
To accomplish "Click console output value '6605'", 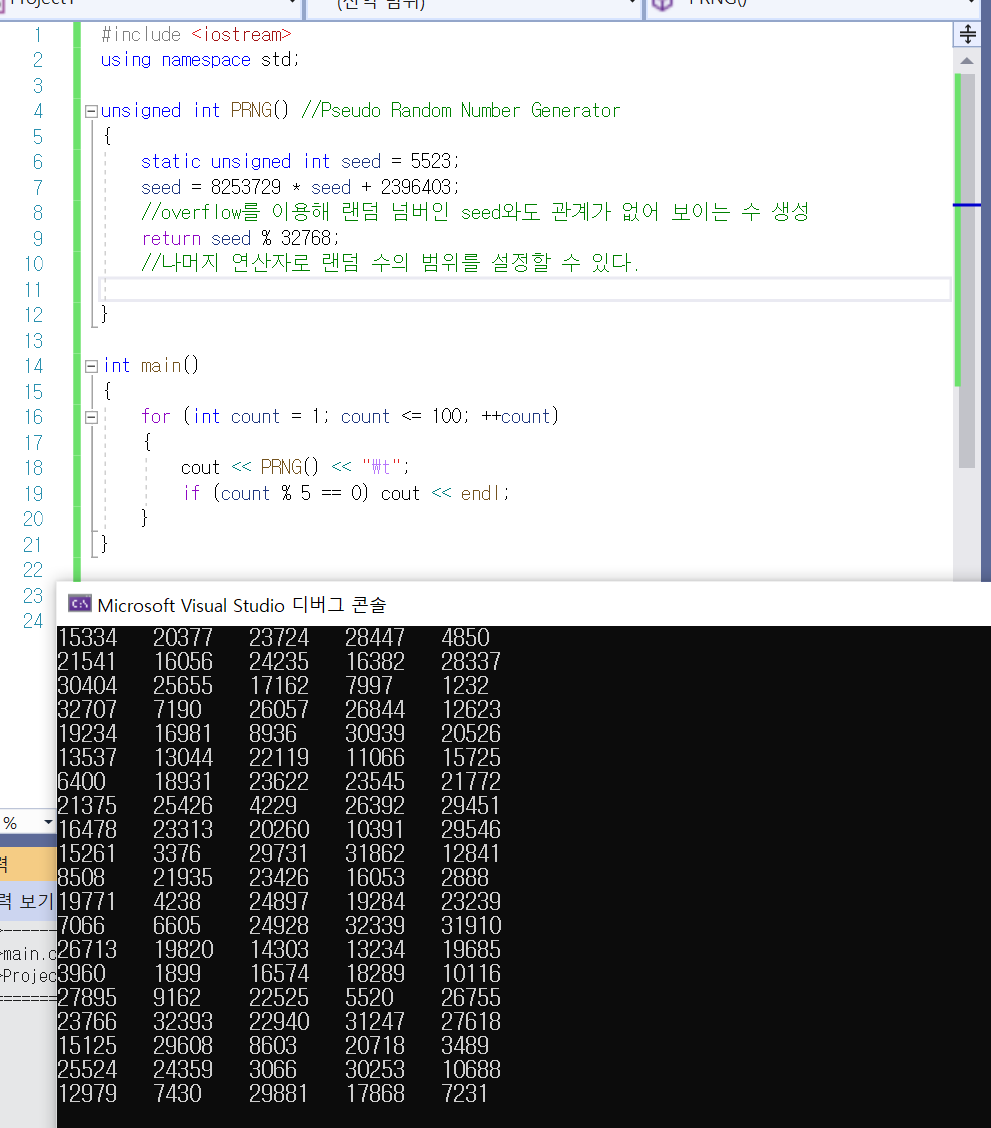I will (177, 926).
